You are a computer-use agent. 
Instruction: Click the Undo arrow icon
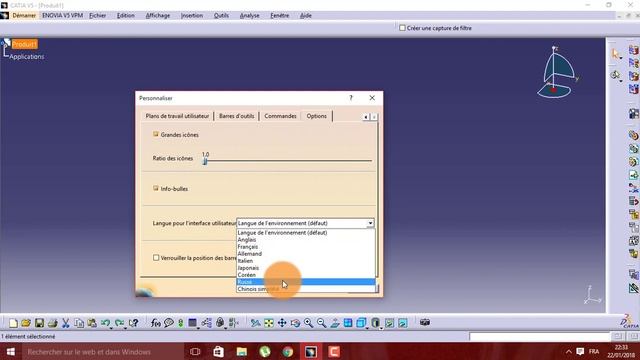(105, 323)
